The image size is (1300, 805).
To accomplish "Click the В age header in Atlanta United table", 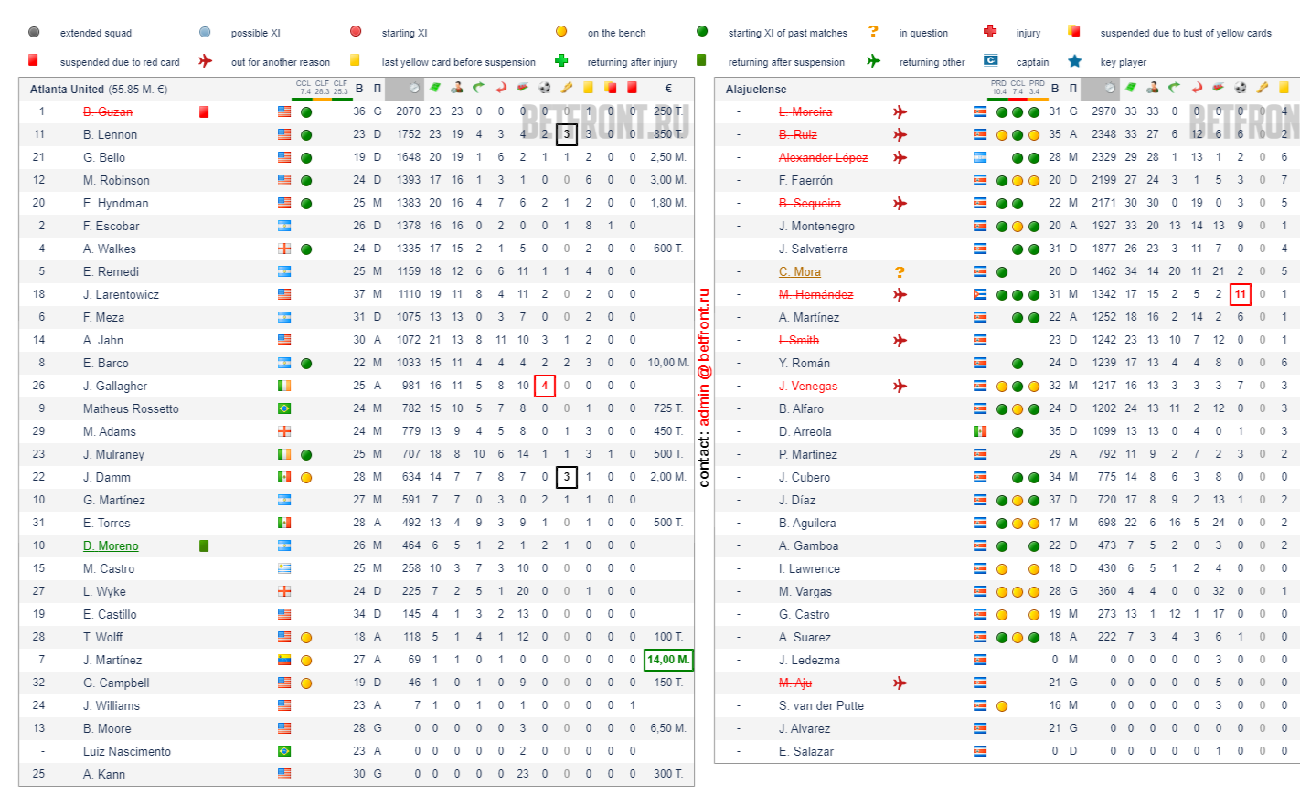I will (x=360, y=88).
